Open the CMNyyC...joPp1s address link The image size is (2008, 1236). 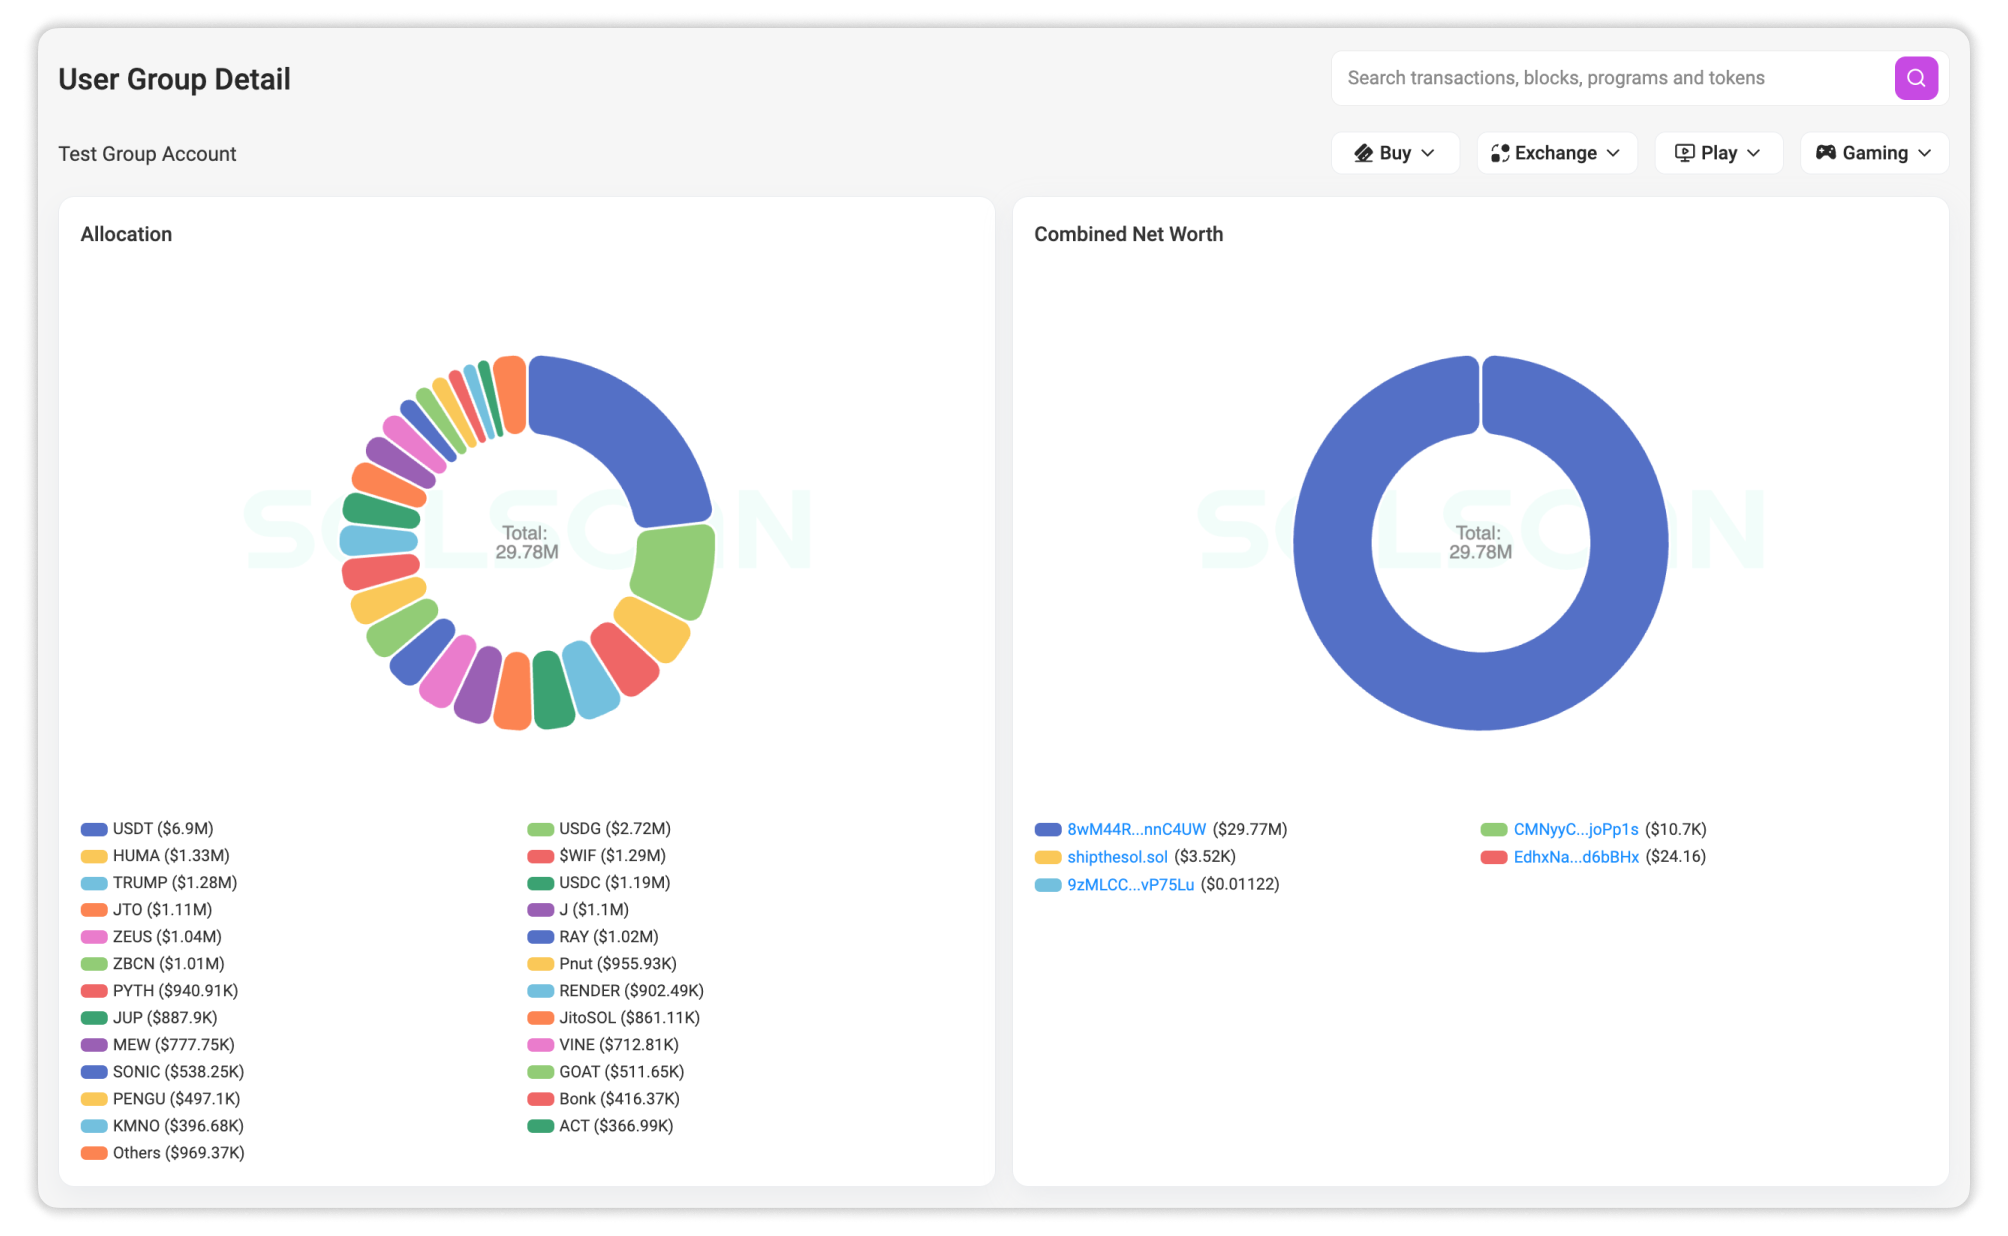pos(1575,830)
